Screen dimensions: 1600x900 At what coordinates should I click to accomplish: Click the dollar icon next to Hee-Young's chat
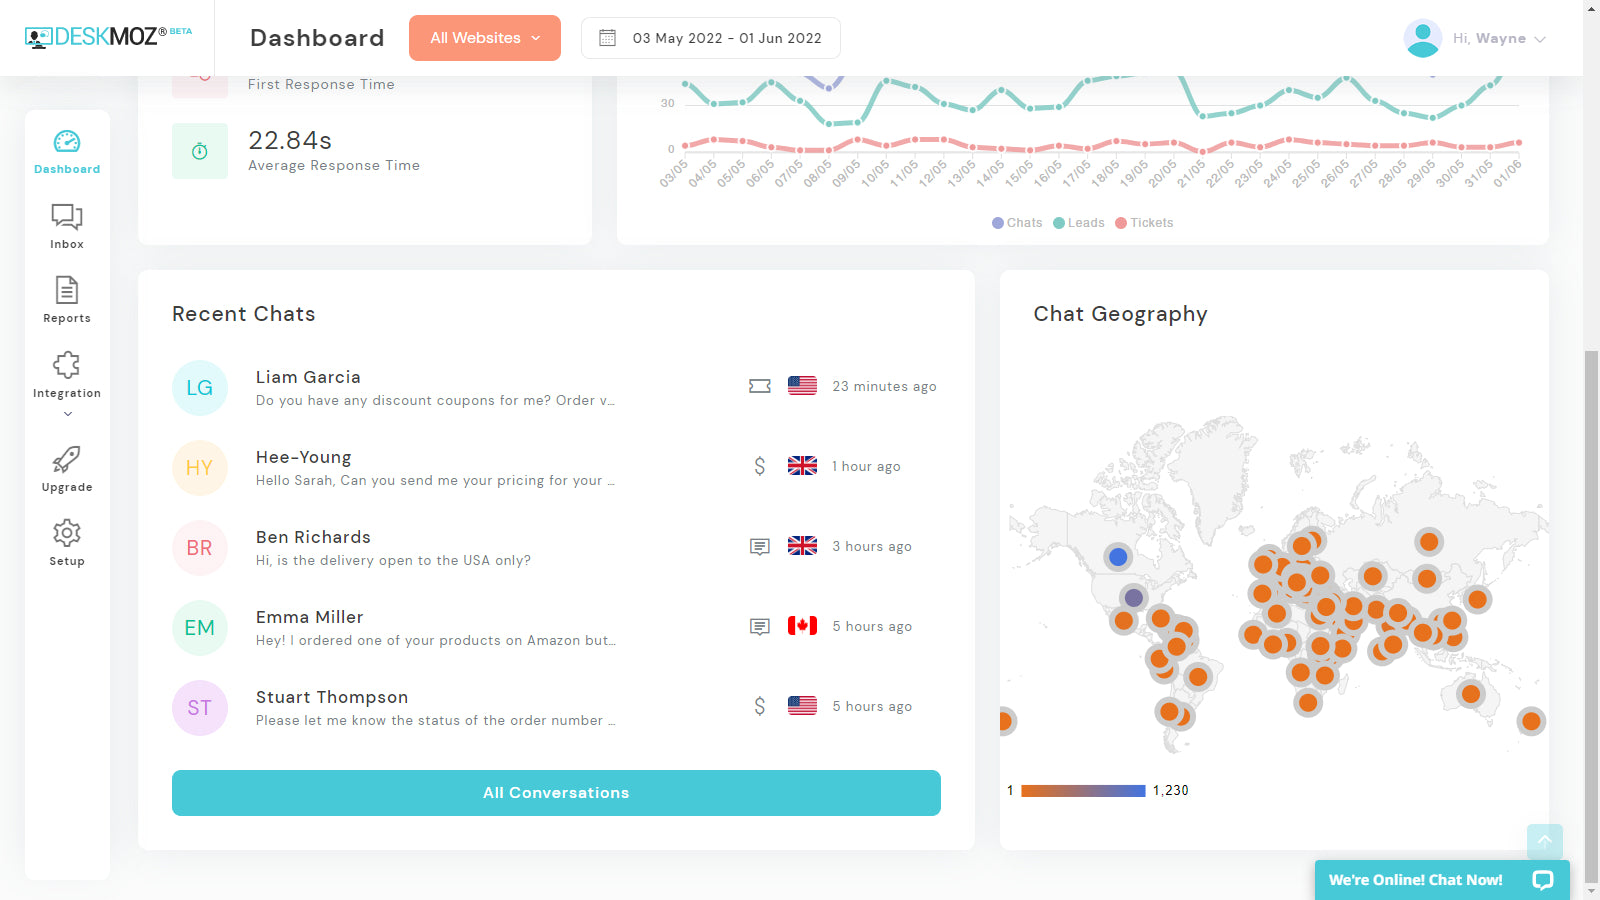760,466
